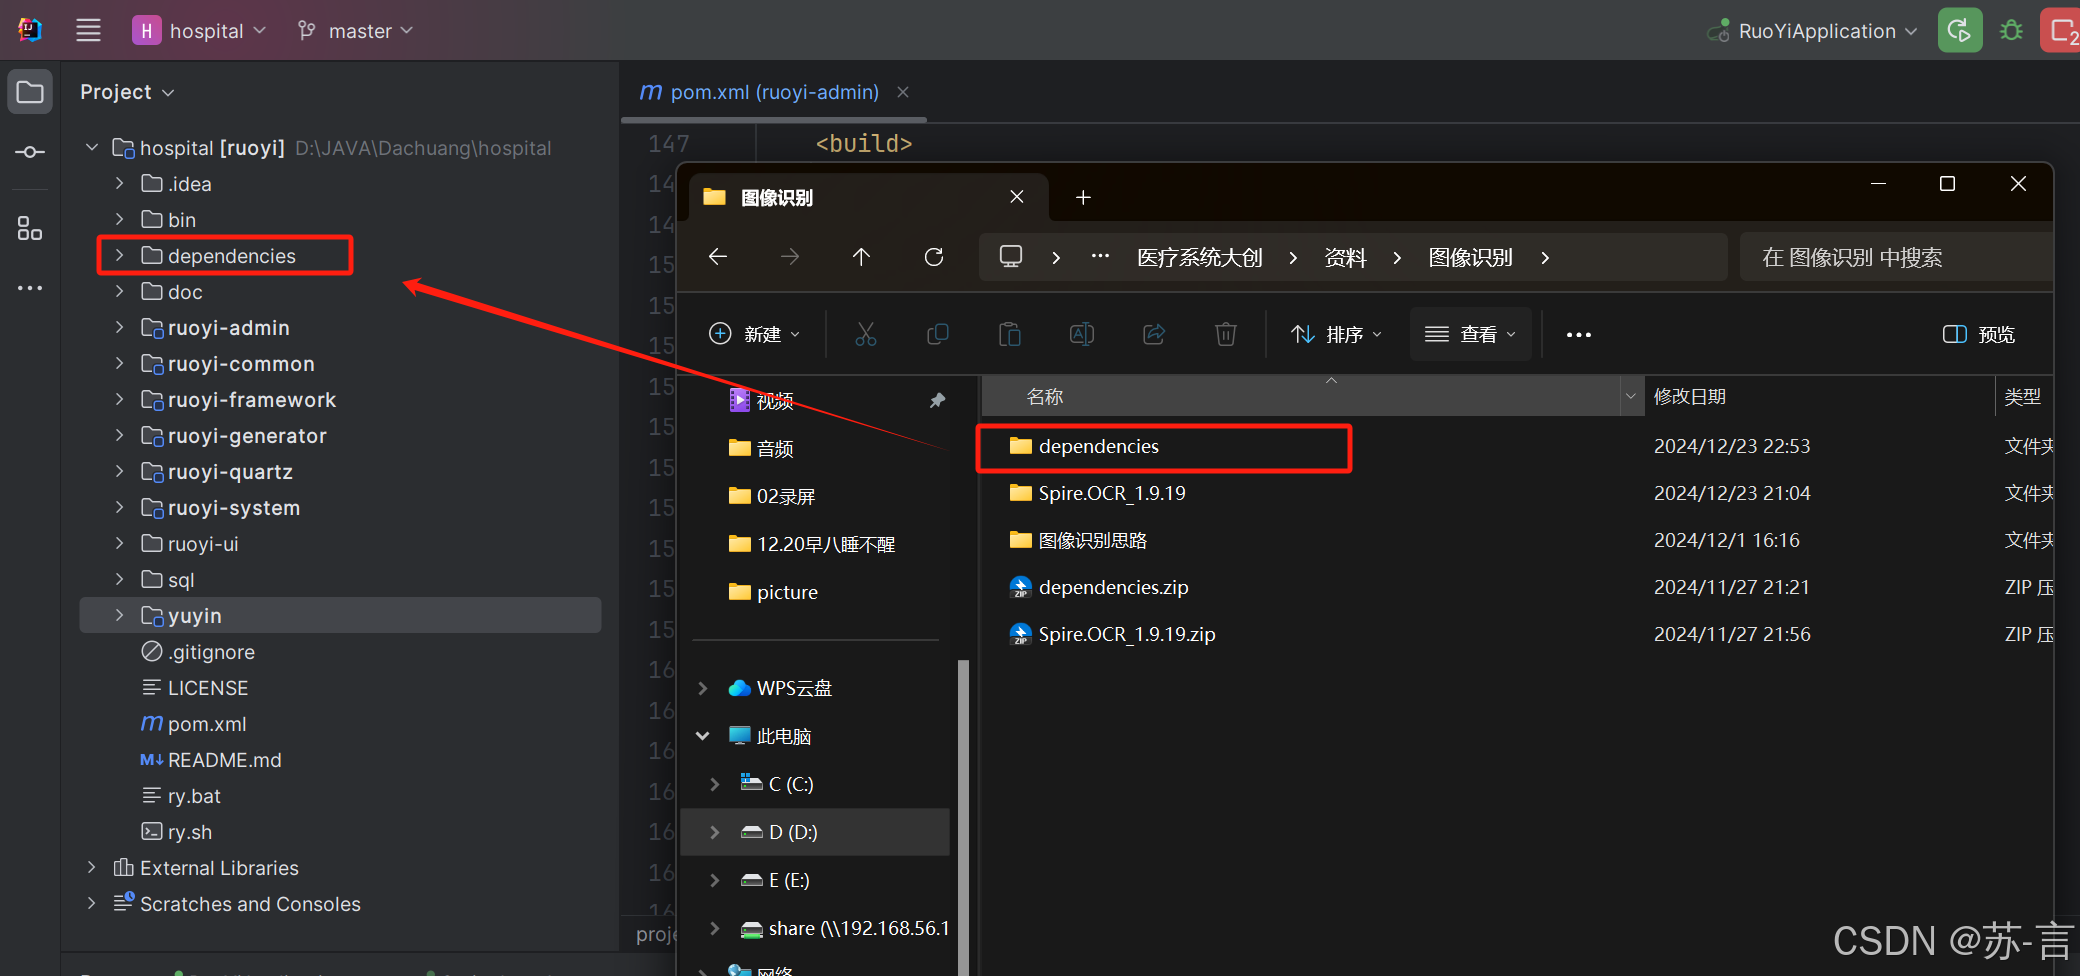This screenshot has height=976, width=2080.
Task: Open the IntelliJ main hamburger menu
Action: (88, 30)
